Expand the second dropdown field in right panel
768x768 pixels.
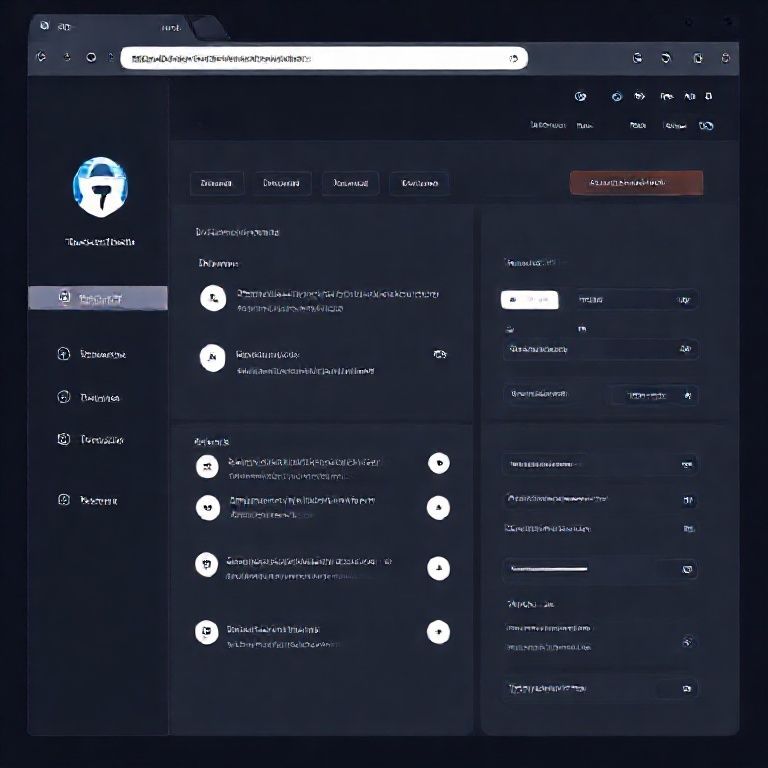pos(600,349)
